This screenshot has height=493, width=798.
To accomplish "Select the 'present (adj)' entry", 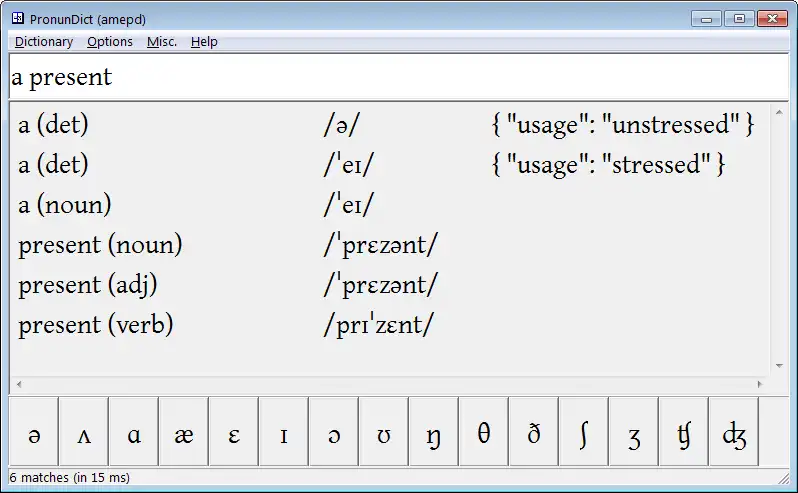I will [88, 285].
